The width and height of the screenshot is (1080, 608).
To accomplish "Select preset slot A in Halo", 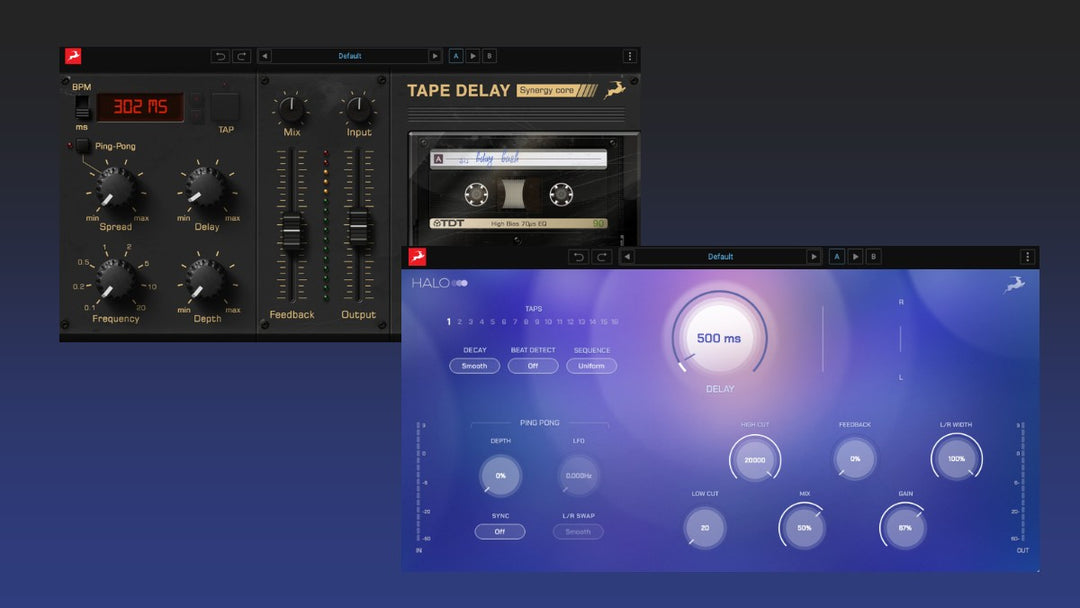I will pyautogui.click(x=837, y=257).
